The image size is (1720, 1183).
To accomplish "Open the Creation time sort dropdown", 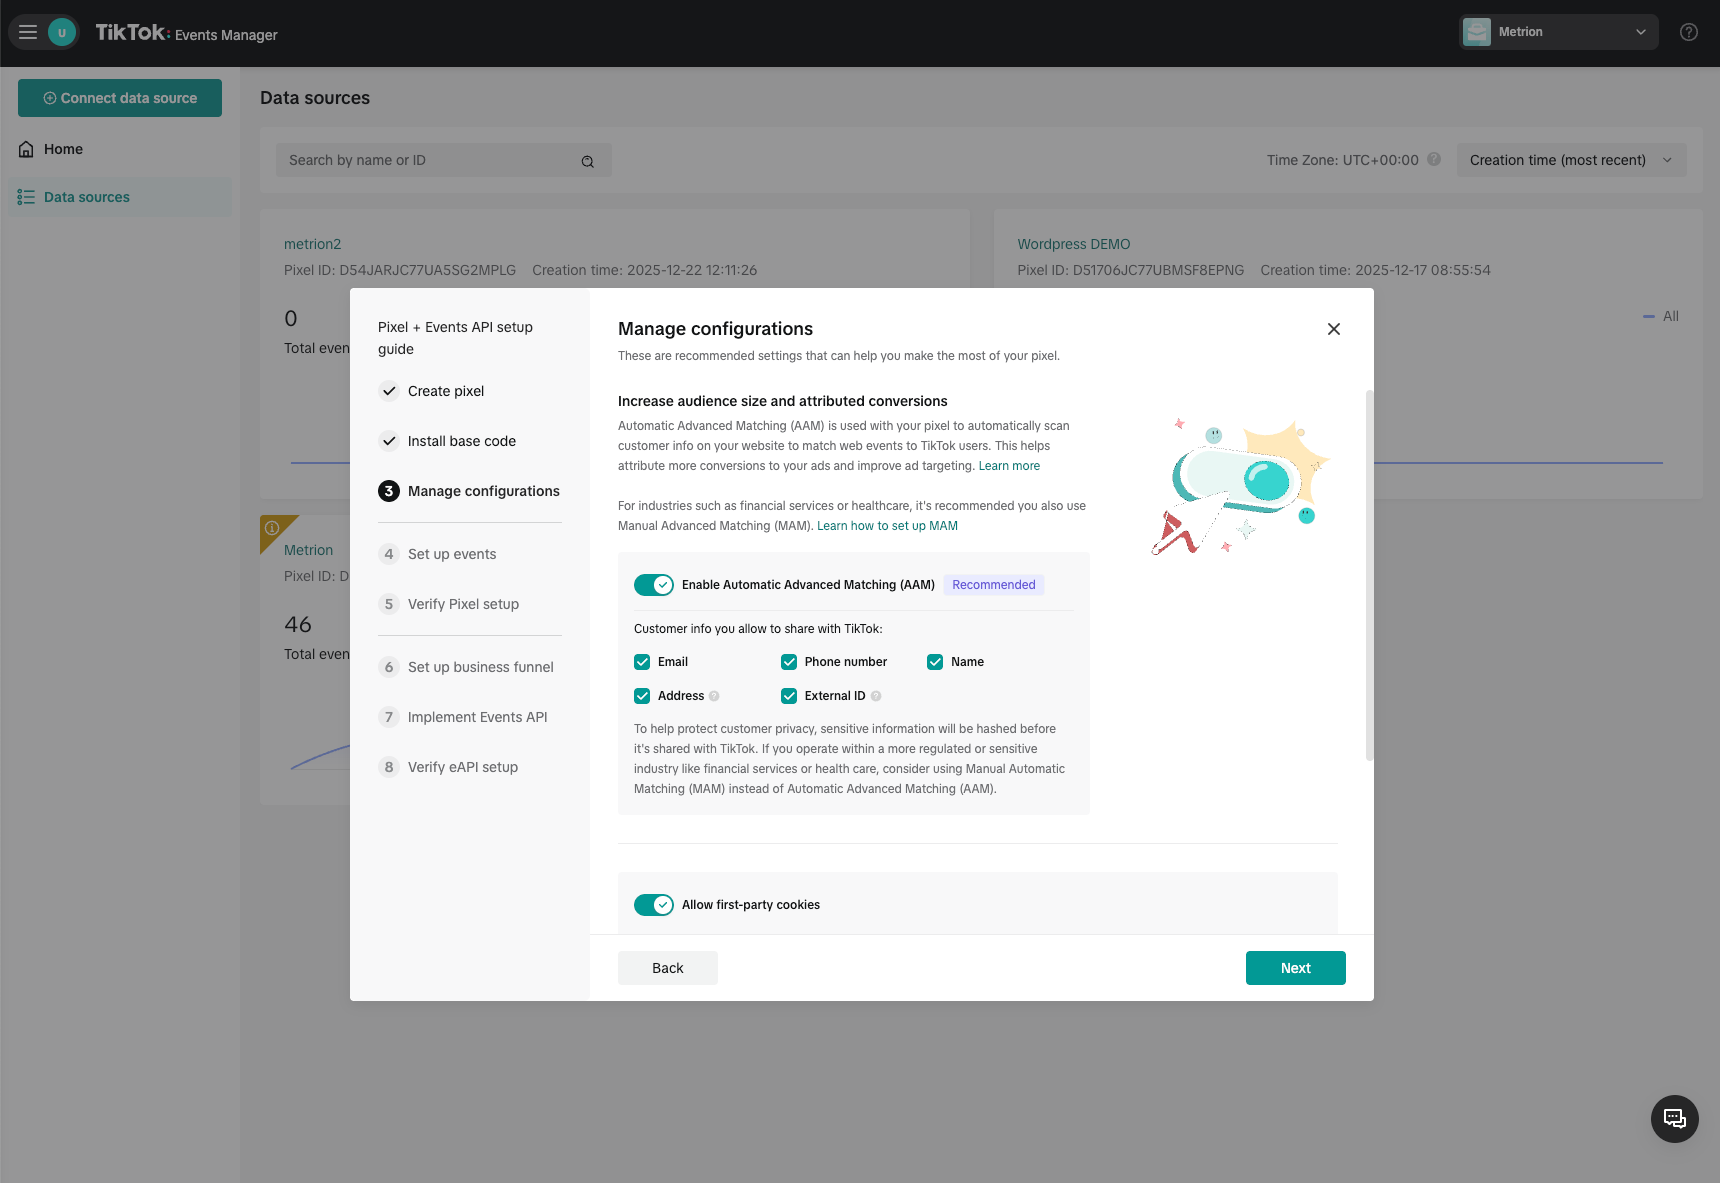I will (1571, 160).
